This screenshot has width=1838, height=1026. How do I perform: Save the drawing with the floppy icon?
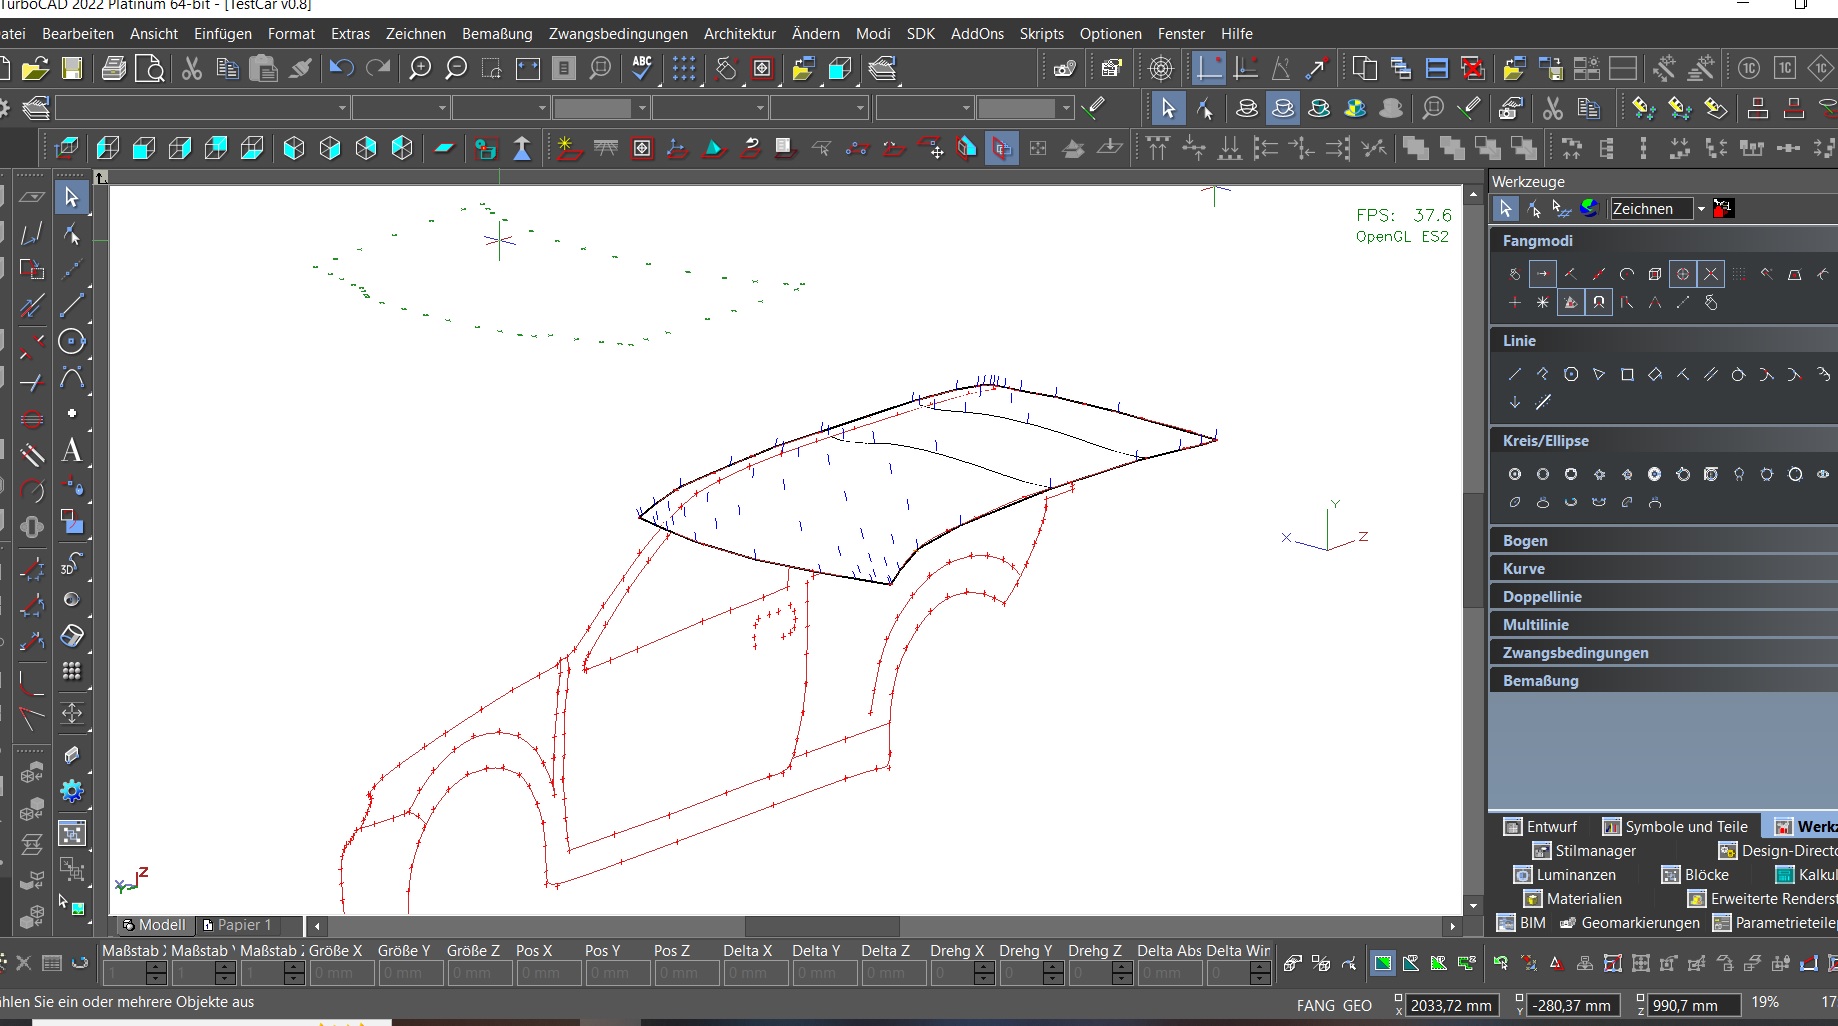[x=72, y=68]
